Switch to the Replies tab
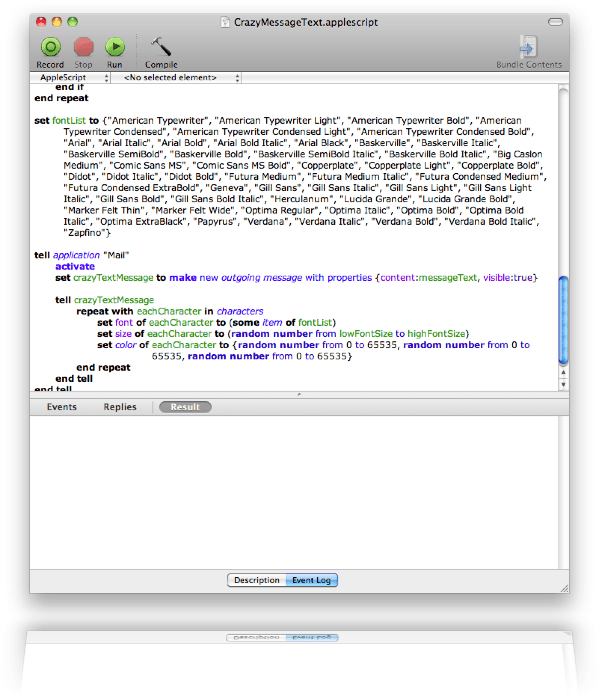This screenshot has height=695, width=599. 120,407
